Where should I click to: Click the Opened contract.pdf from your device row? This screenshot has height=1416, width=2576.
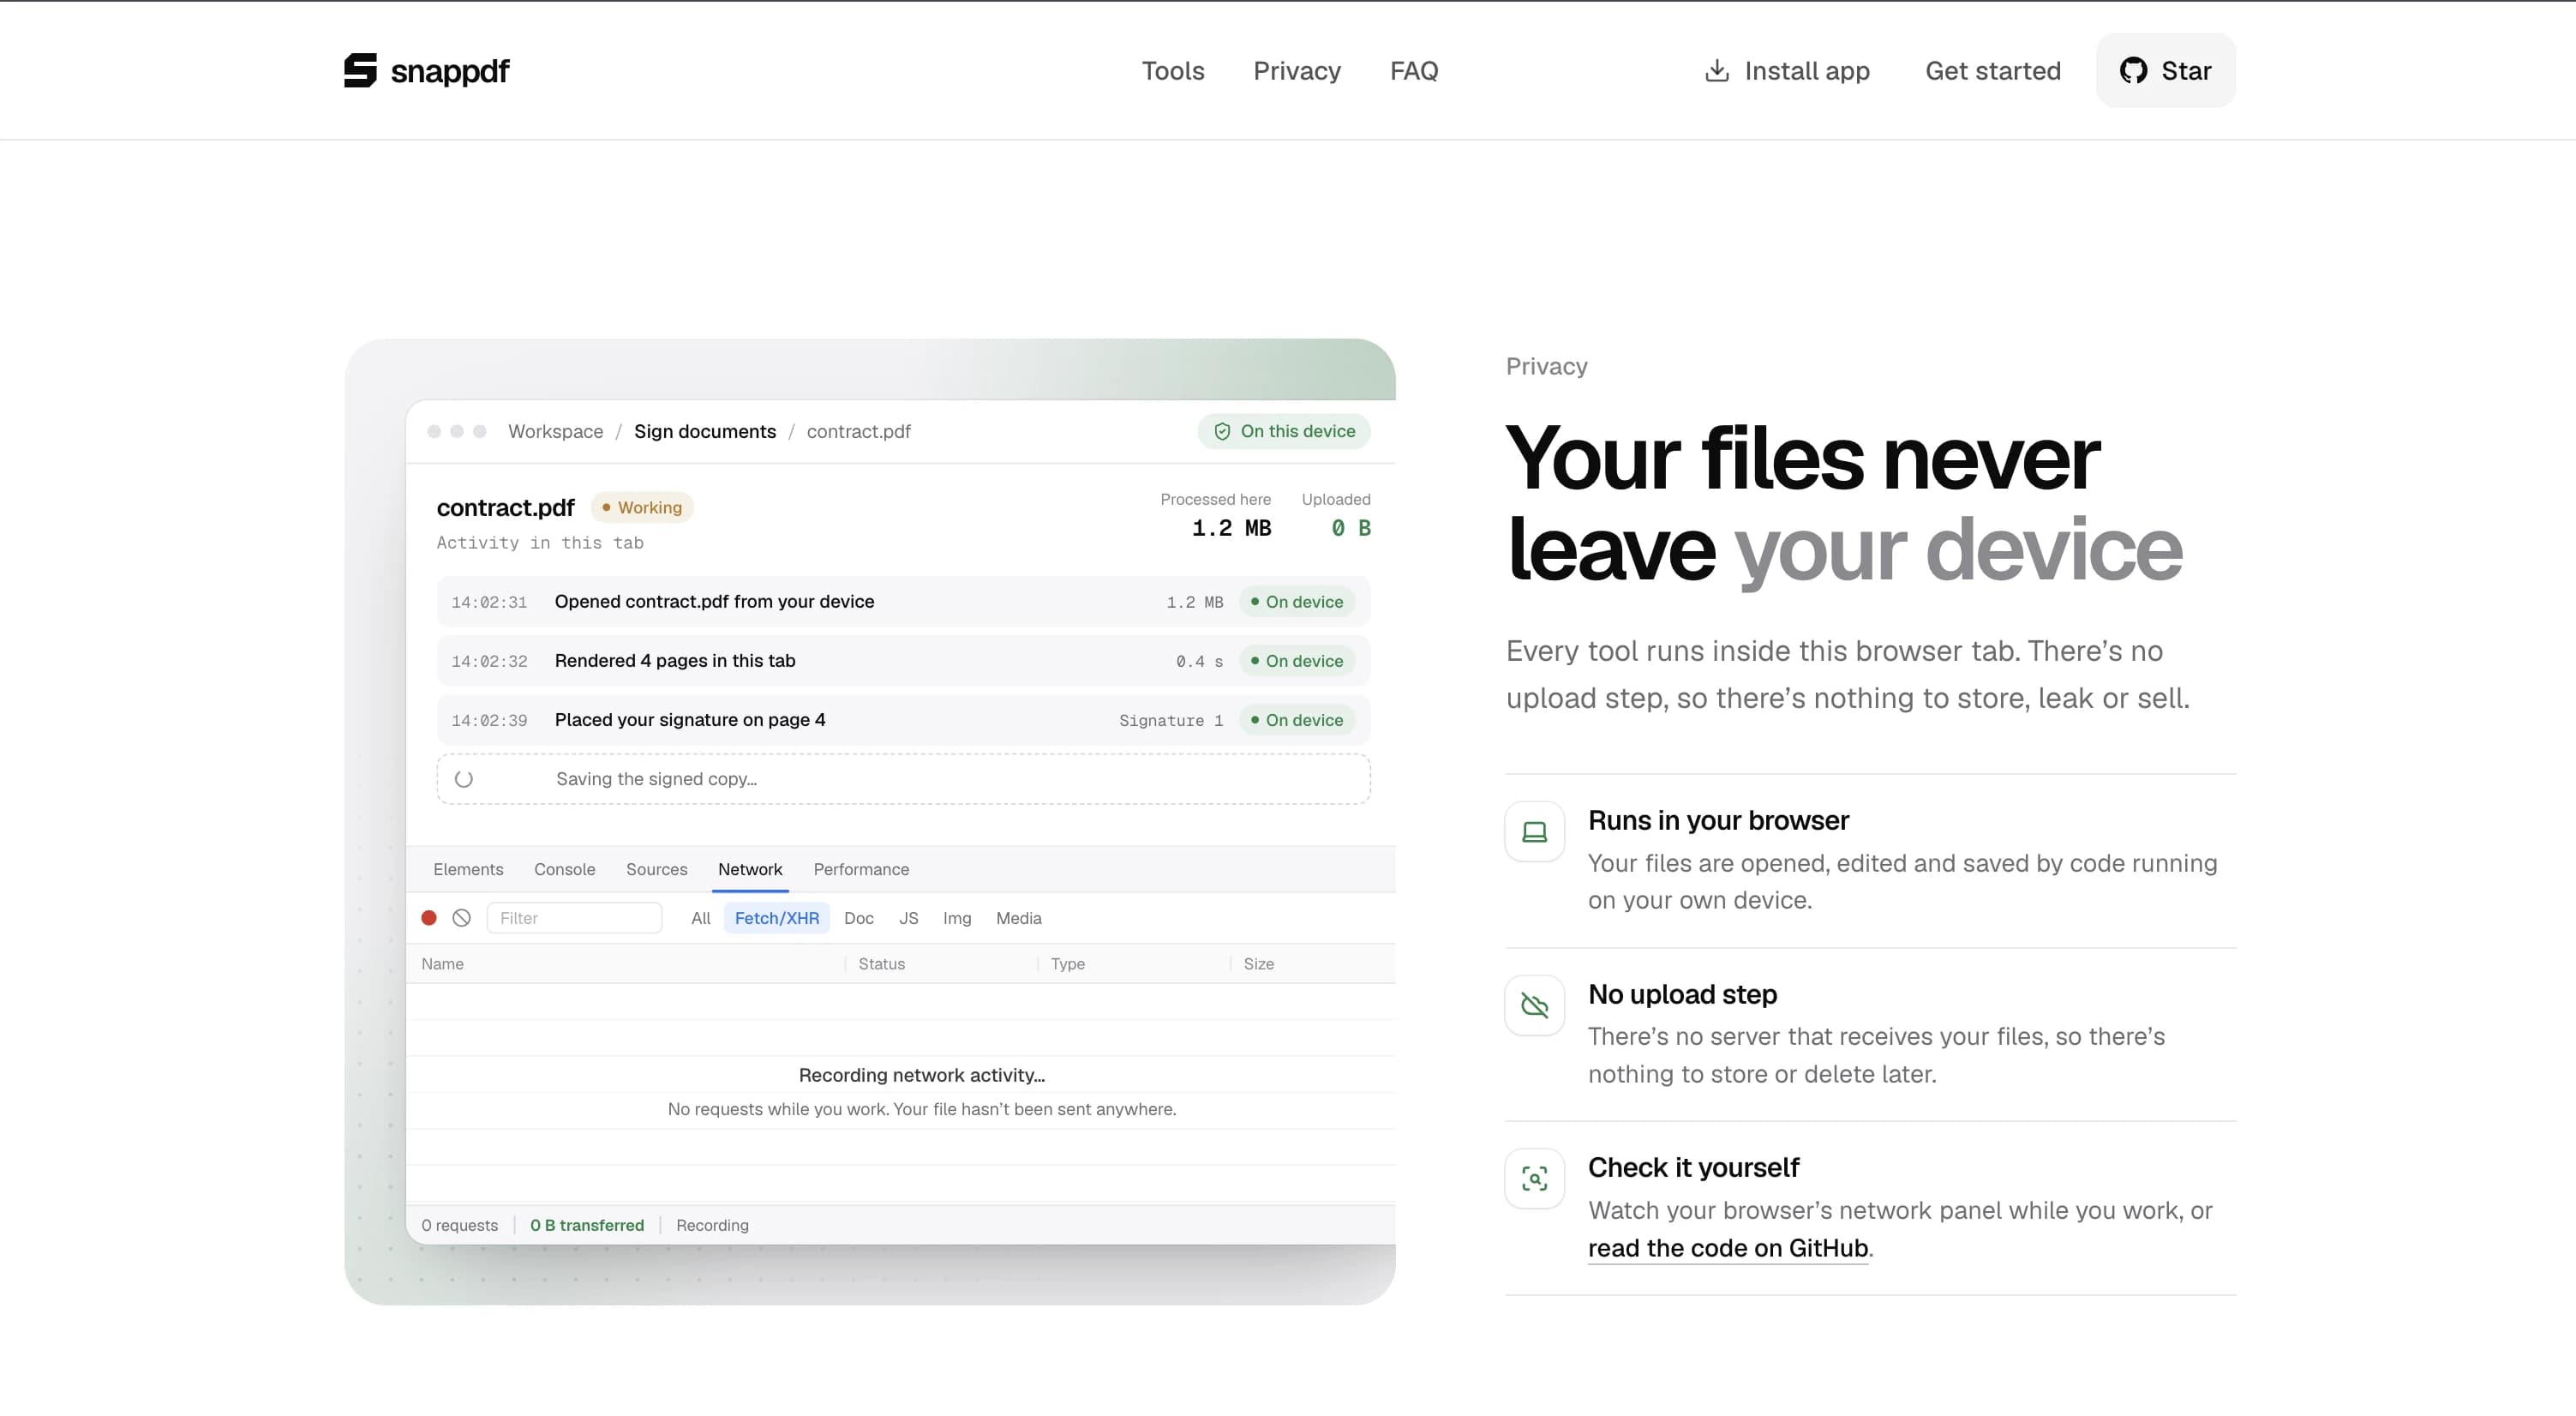(x=903, y=601)
